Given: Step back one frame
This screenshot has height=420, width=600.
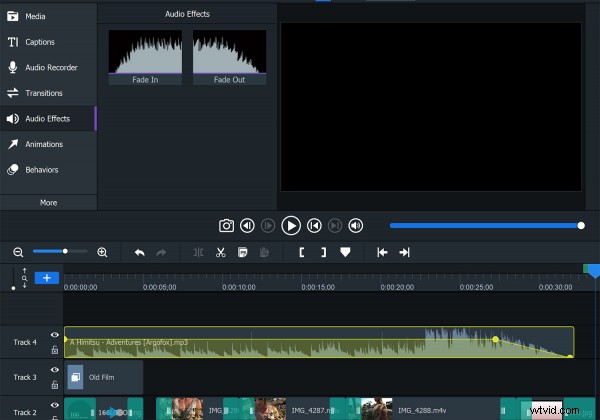Looking at the screenshot, I should click(247, 226).
